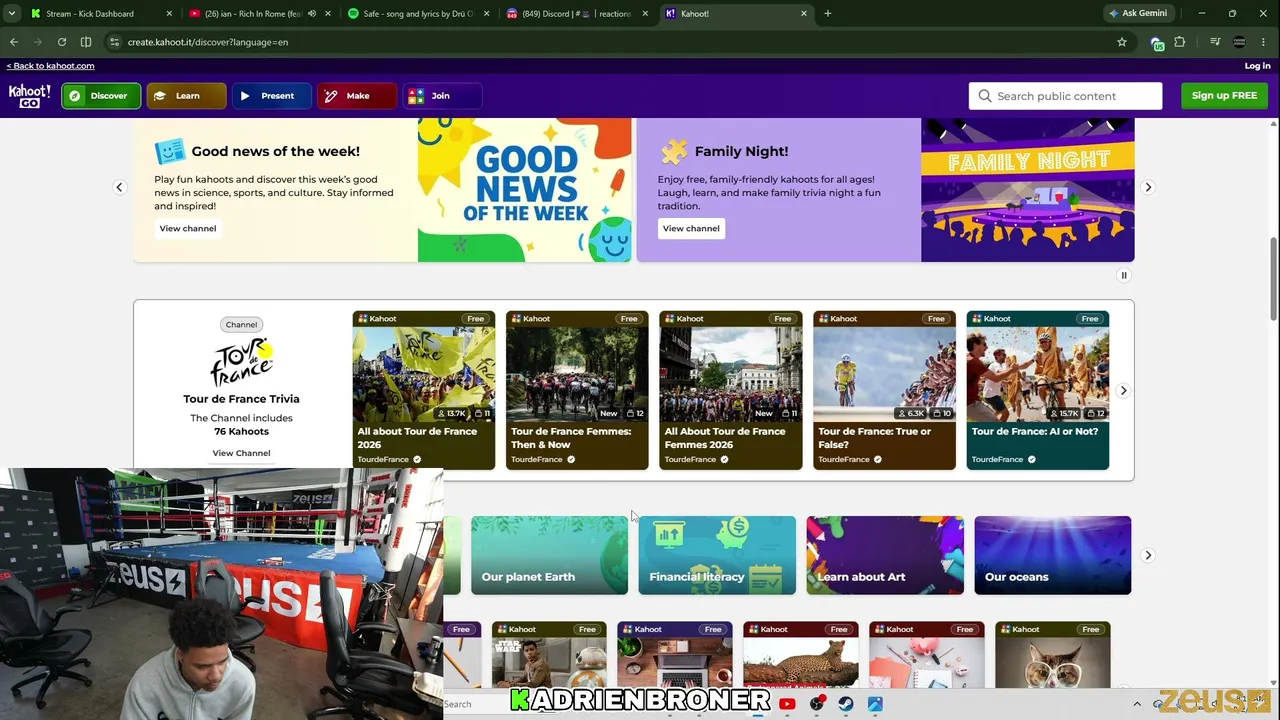Click the Search public content field

(x=1065, y=96)
